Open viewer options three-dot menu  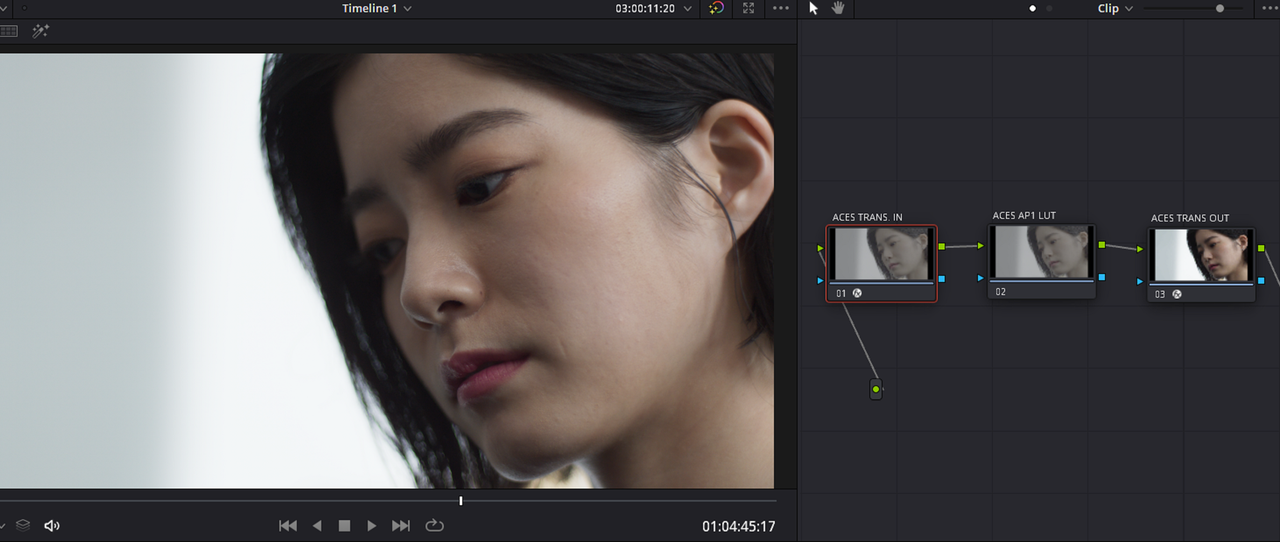coord(781,8)
